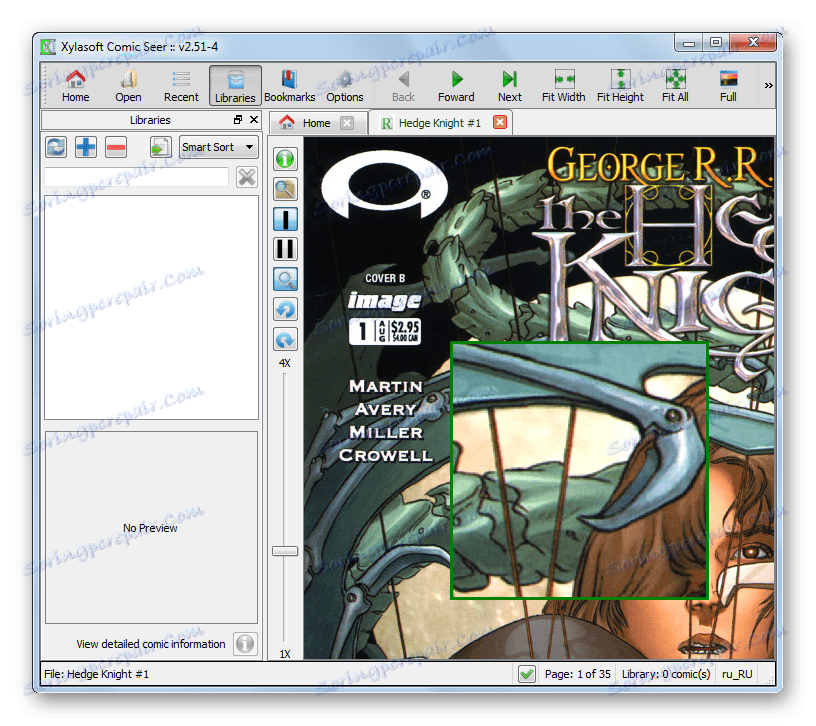The height and width of the screenshot is (726, 816).
Task: Select double page view mode
Action: [285, 249]
